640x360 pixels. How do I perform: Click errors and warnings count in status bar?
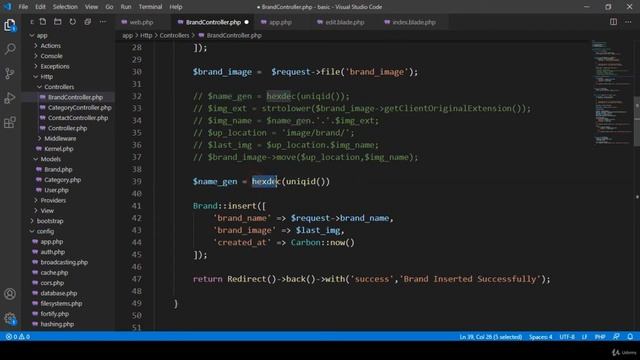click(x=18, y=337)
